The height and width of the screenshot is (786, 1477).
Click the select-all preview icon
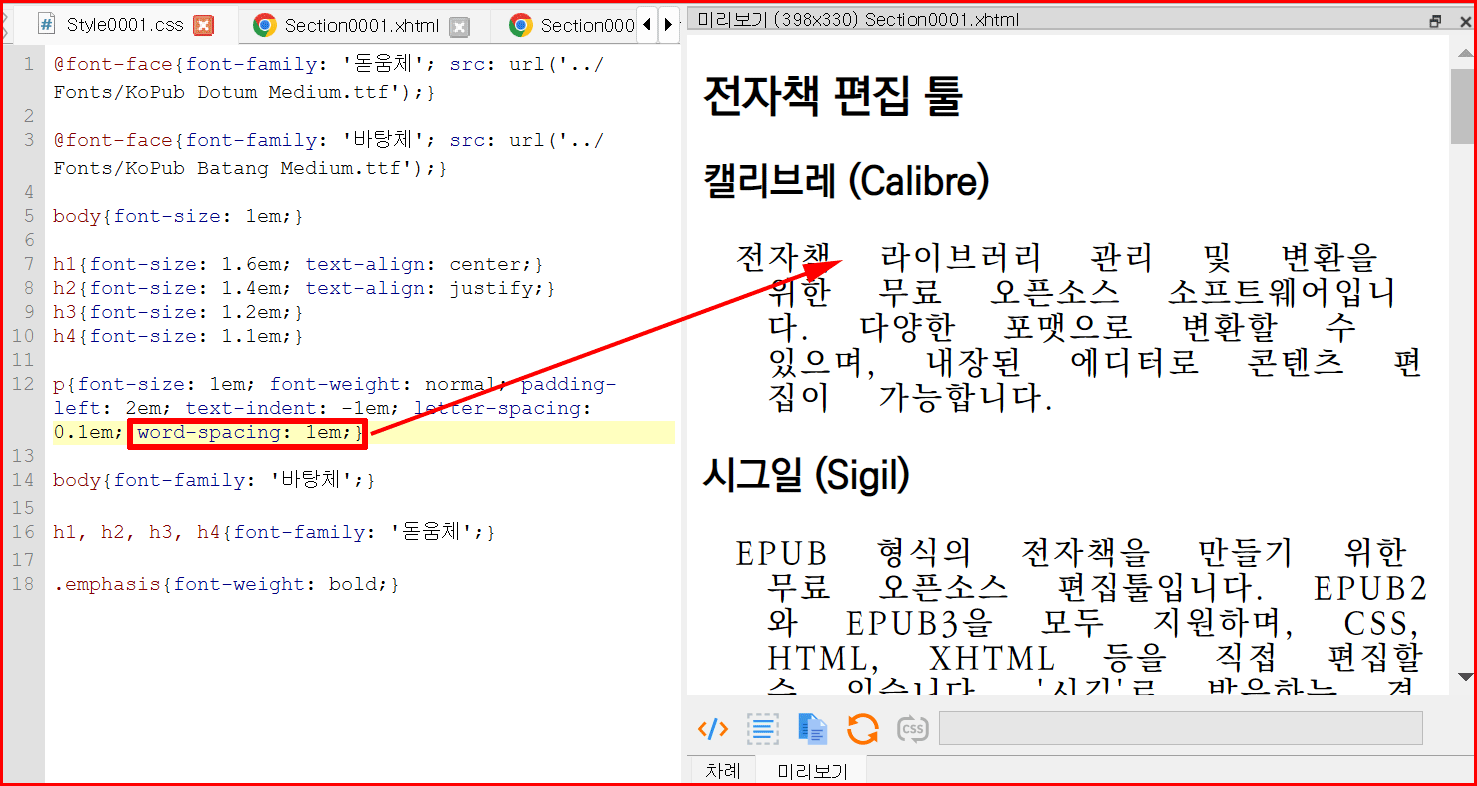click(763, 729)
